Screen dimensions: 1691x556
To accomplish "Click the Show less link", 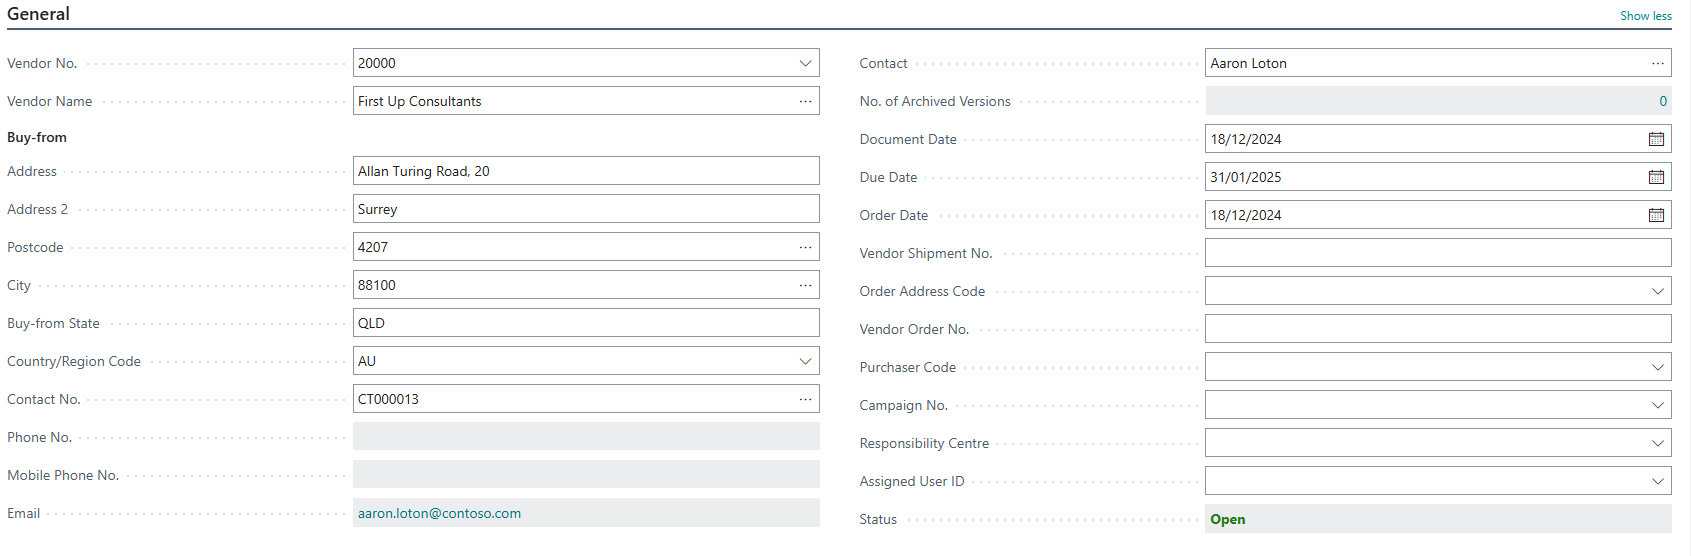I will point(1645,16).
